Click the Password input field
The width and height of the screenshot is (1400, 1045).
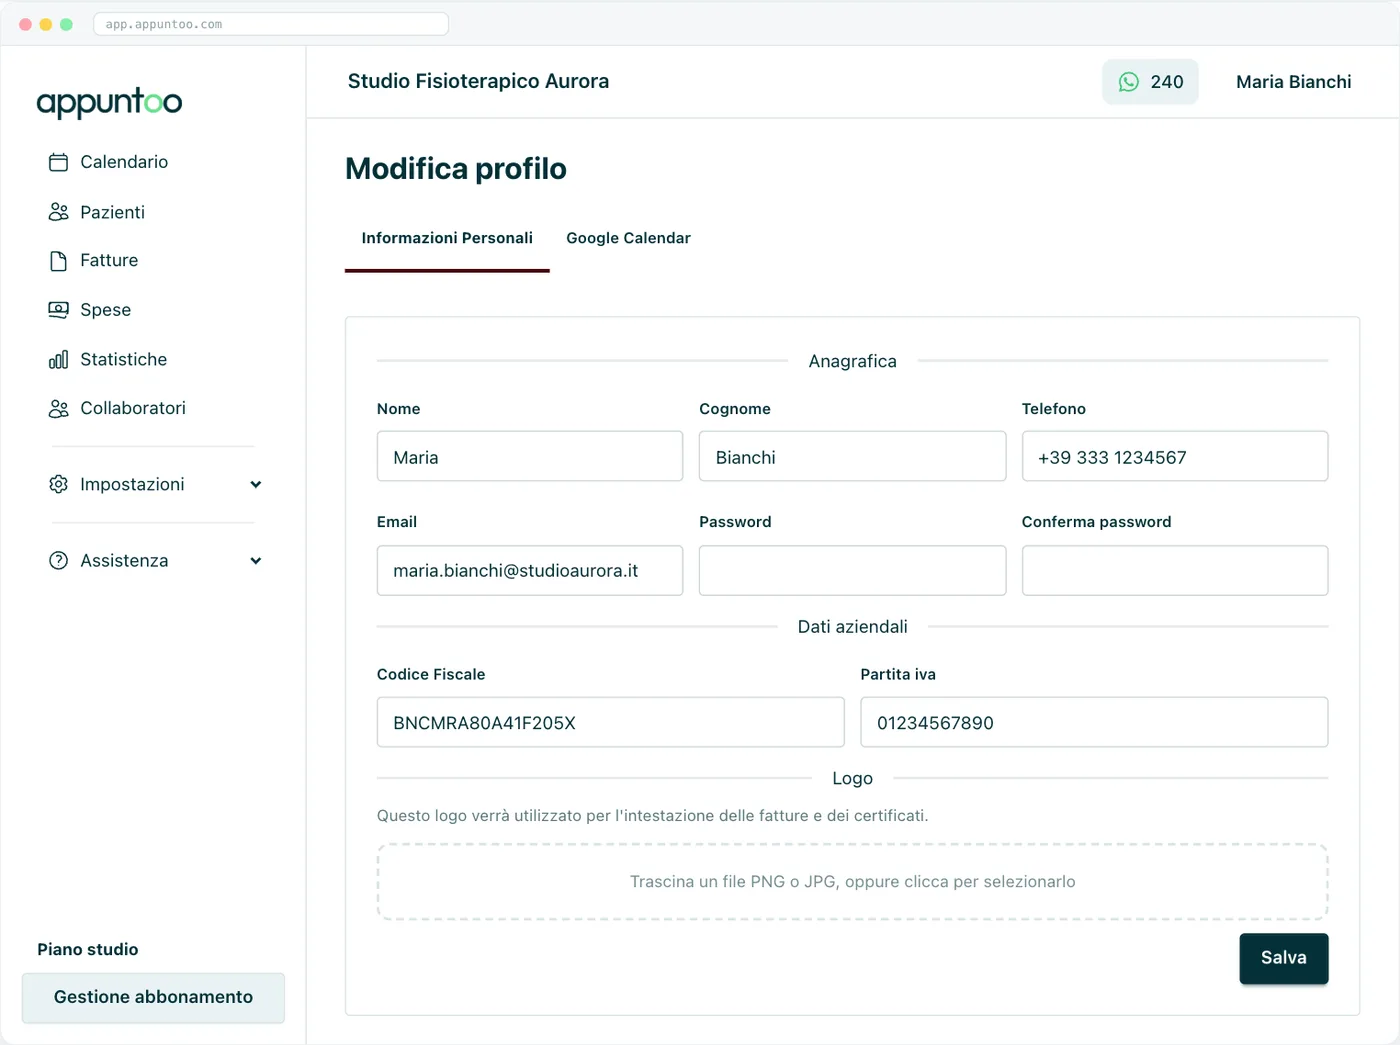click(x=852, y=570)
